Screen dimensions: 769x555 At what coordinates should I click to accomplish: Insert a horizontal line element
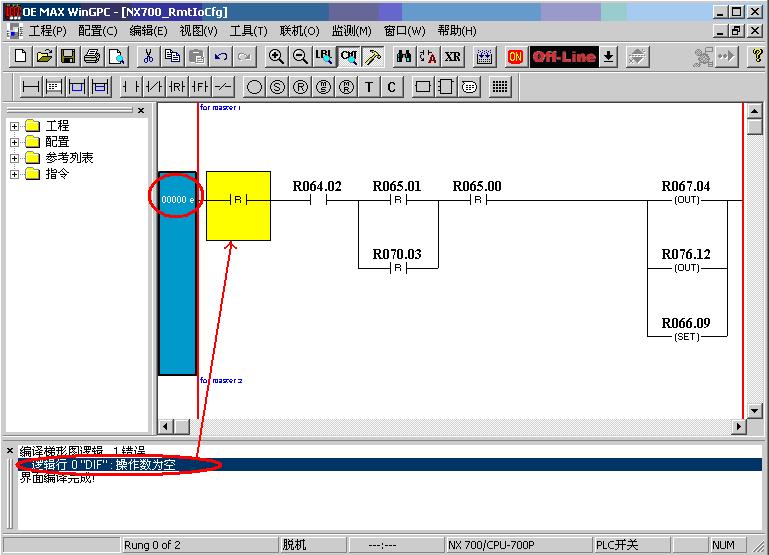point(30,87)
